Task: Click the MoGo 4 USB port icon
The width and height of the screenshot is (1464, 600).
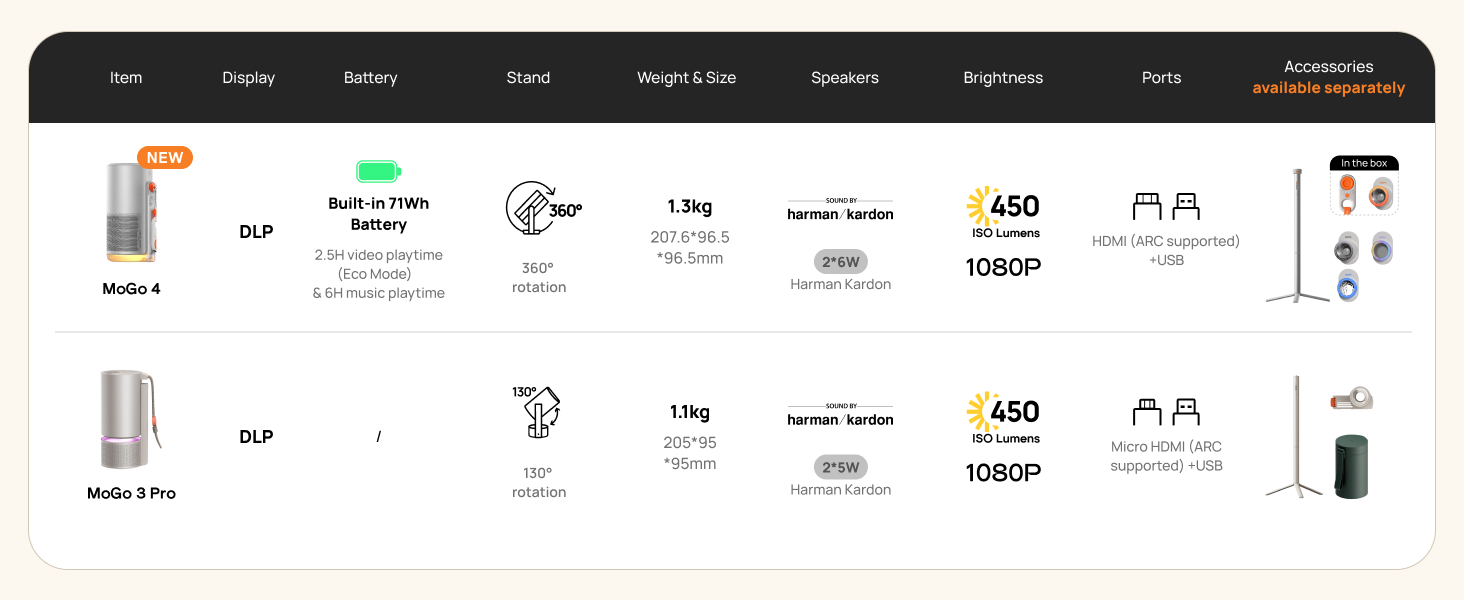Action: pos(1185,207)
